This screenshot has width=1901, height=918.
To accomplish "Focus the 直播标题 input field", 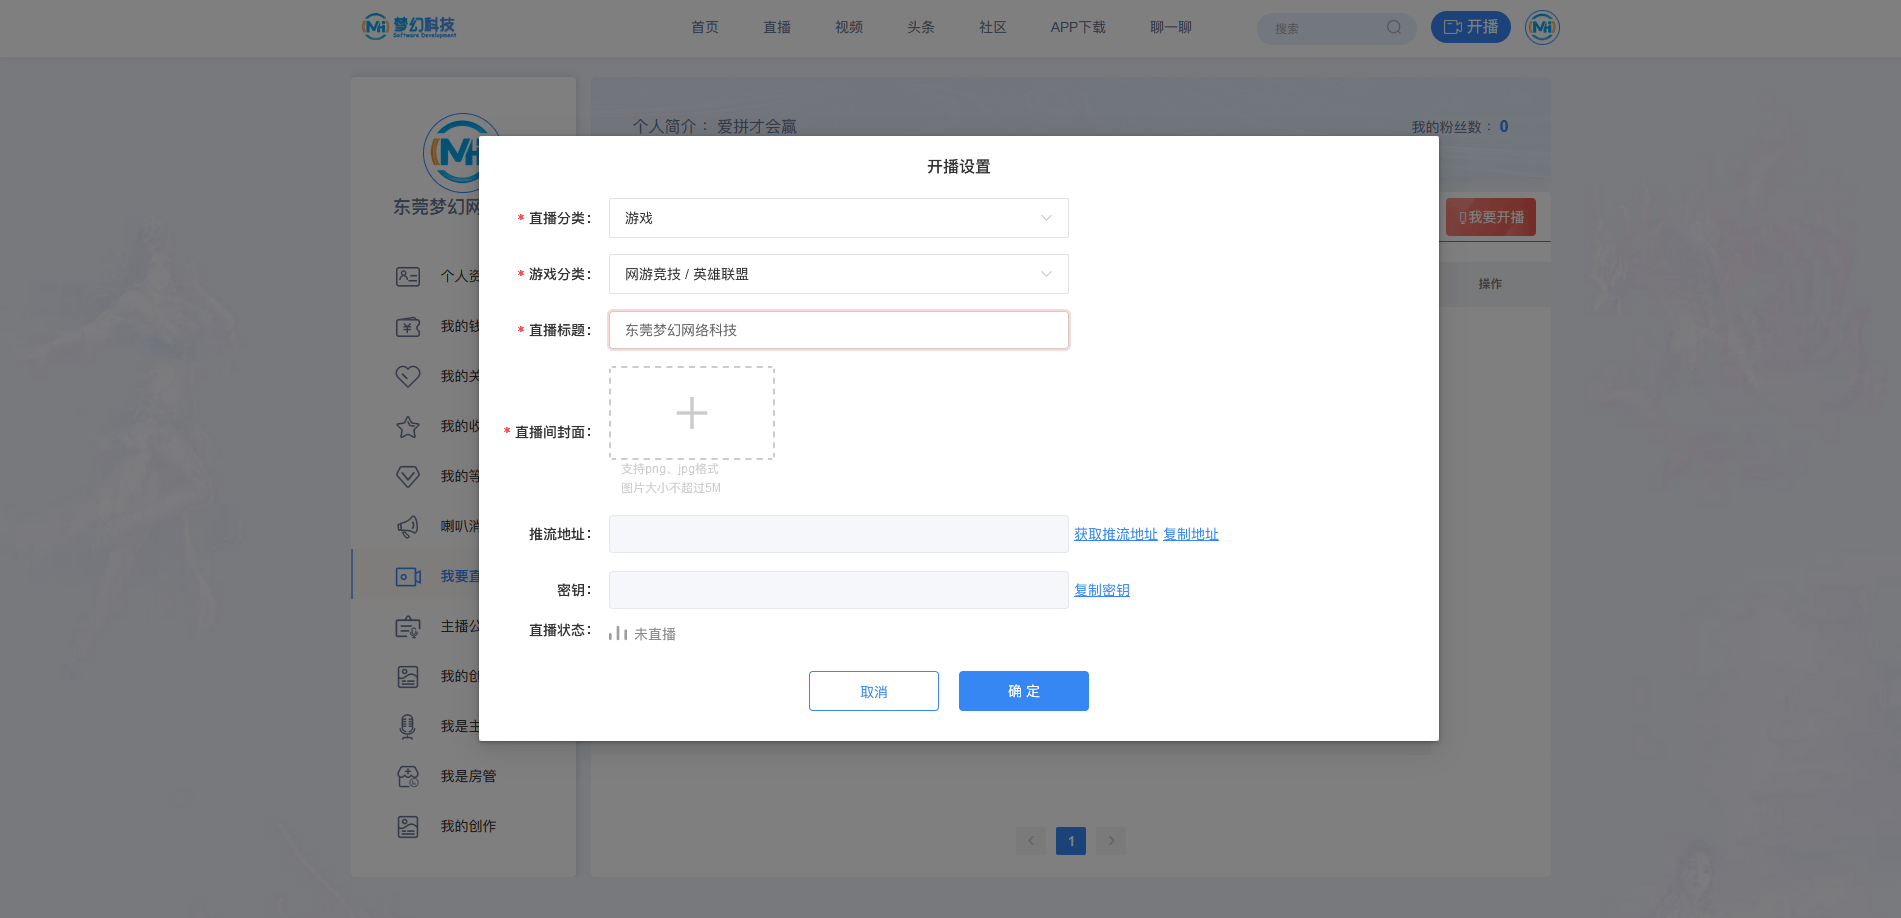I will coord(838,330).
